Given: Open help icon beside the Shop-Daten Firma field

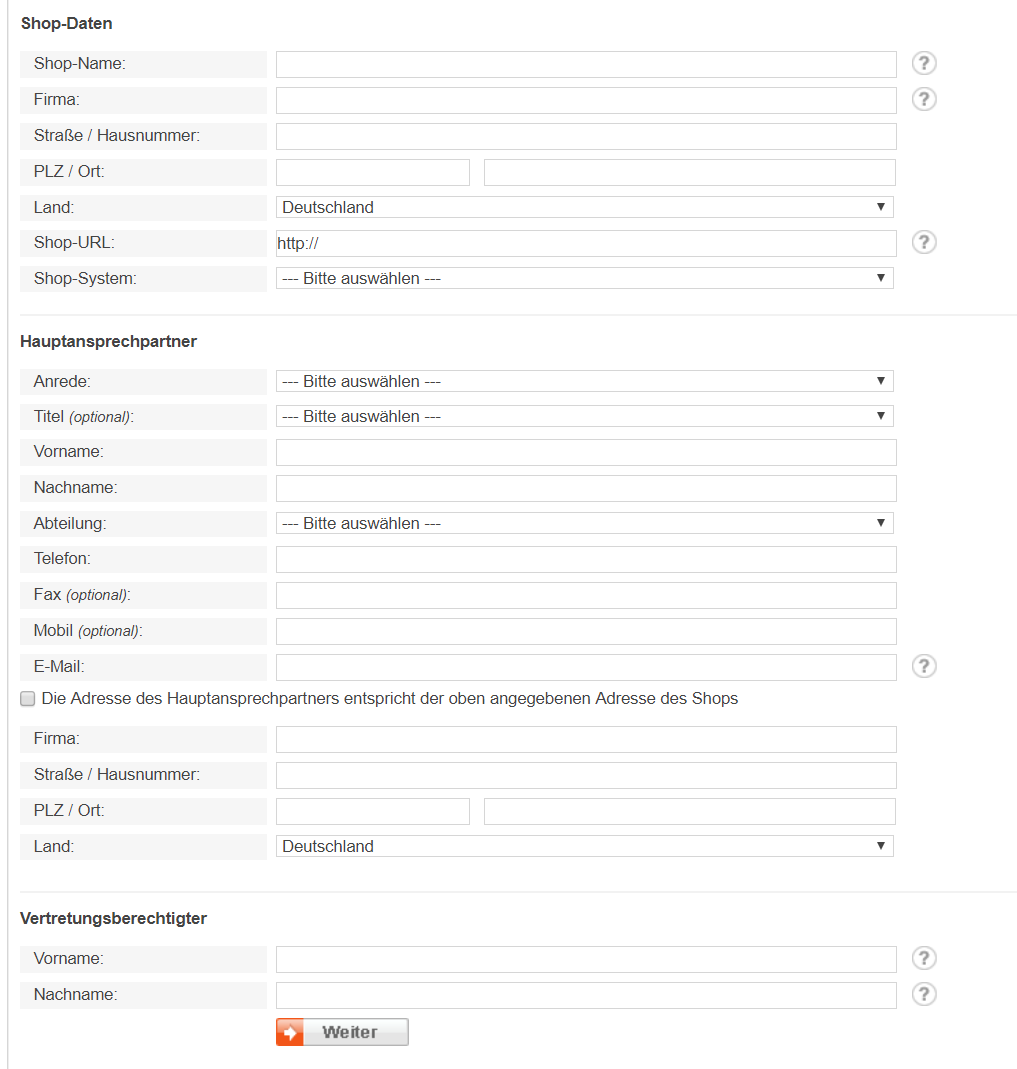Looking at the screenshot, I should pos(924,100).
